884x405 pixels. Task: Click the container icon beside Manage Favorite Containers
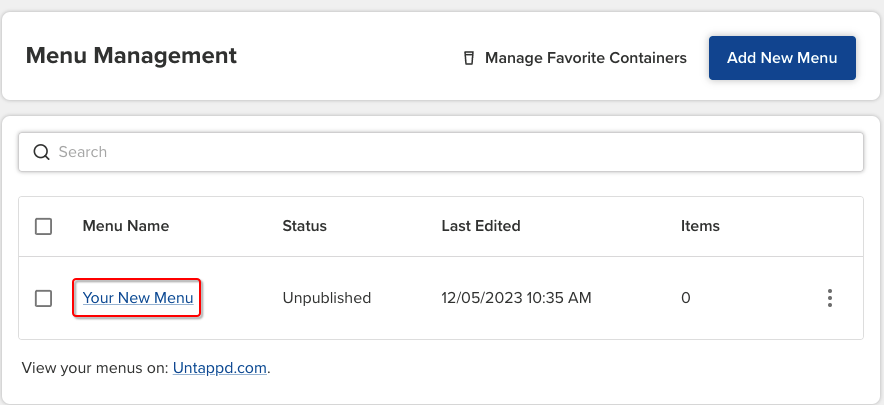[468, 58]
